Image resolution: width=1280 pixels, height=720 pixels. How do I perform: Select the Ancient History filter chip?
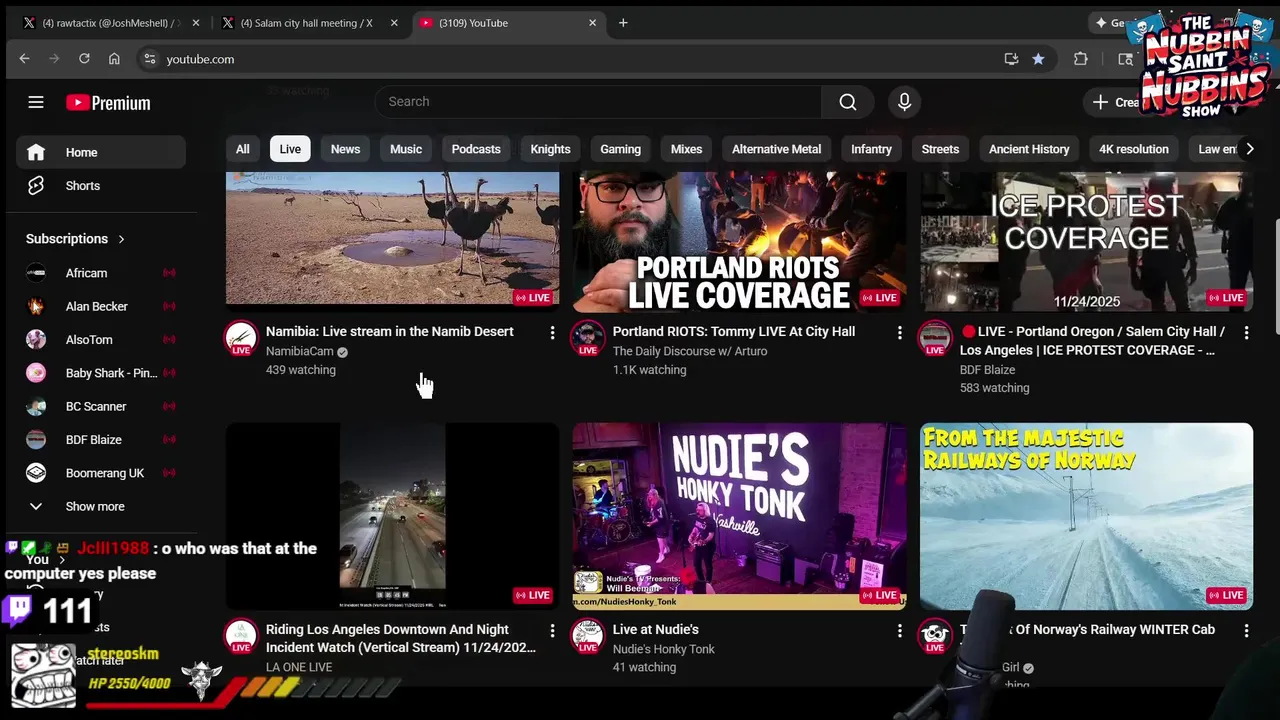click(1029, 149)
